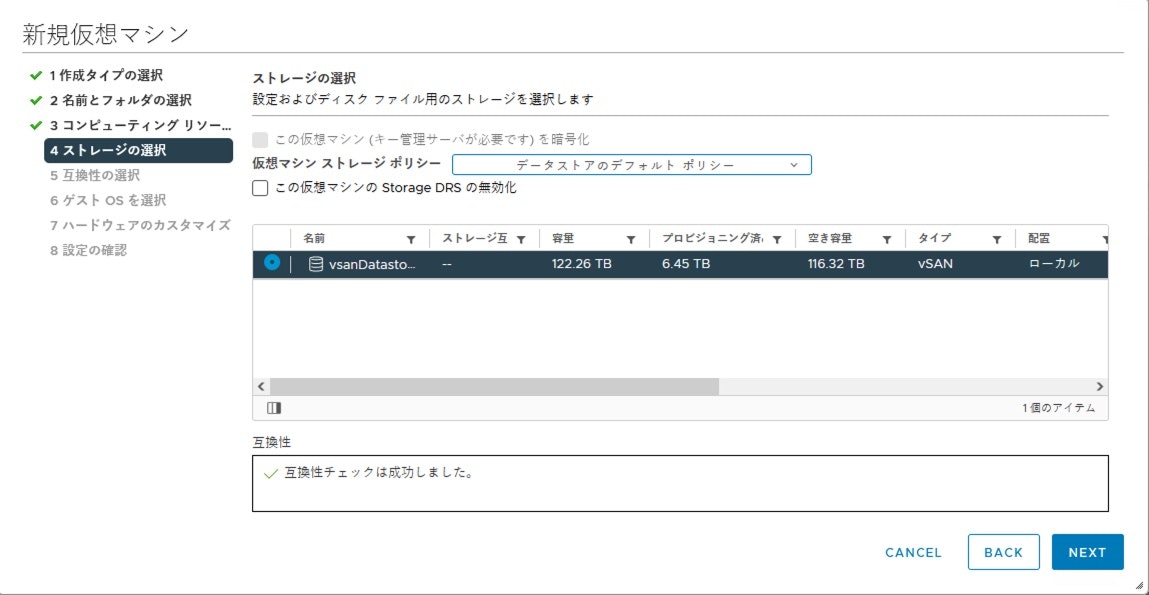Click the BACK button
Viewport: 1149px width, 595px height.
(1004, 552)
